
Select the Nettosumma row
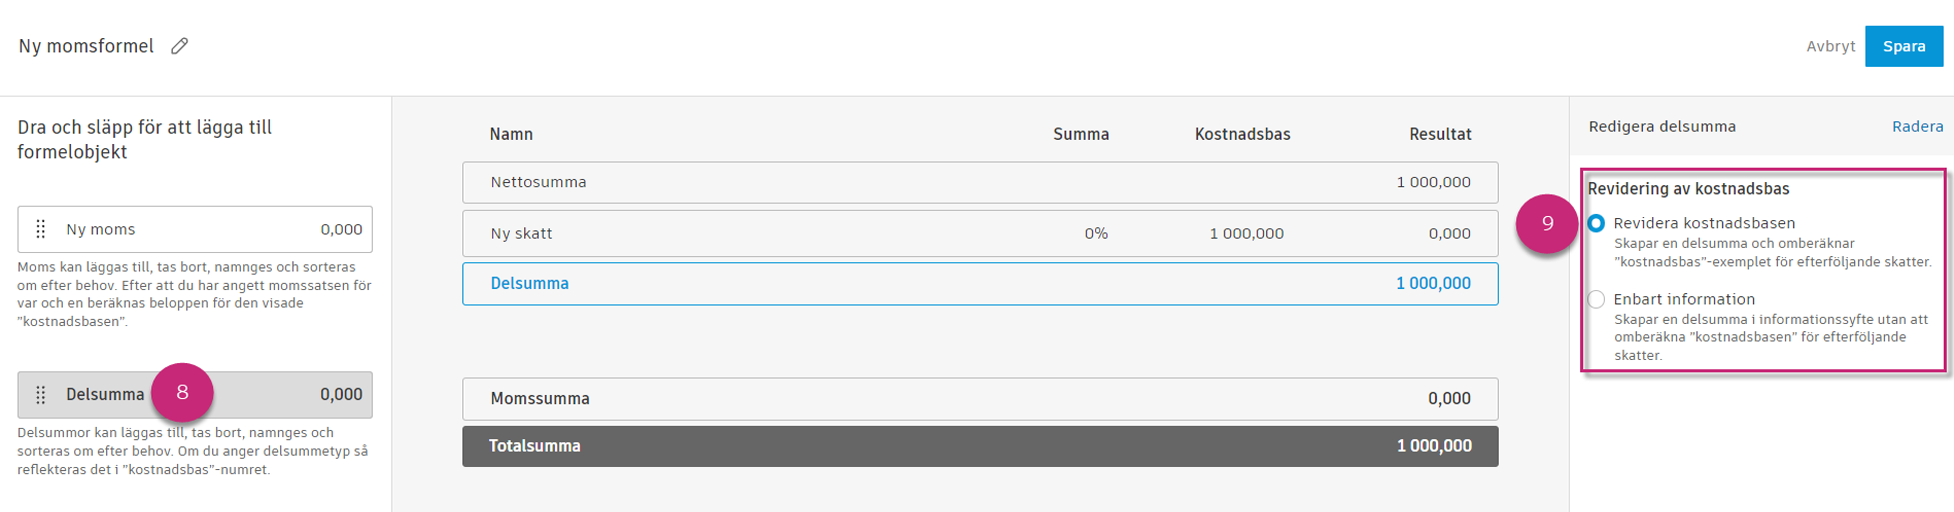pos(979,182)
